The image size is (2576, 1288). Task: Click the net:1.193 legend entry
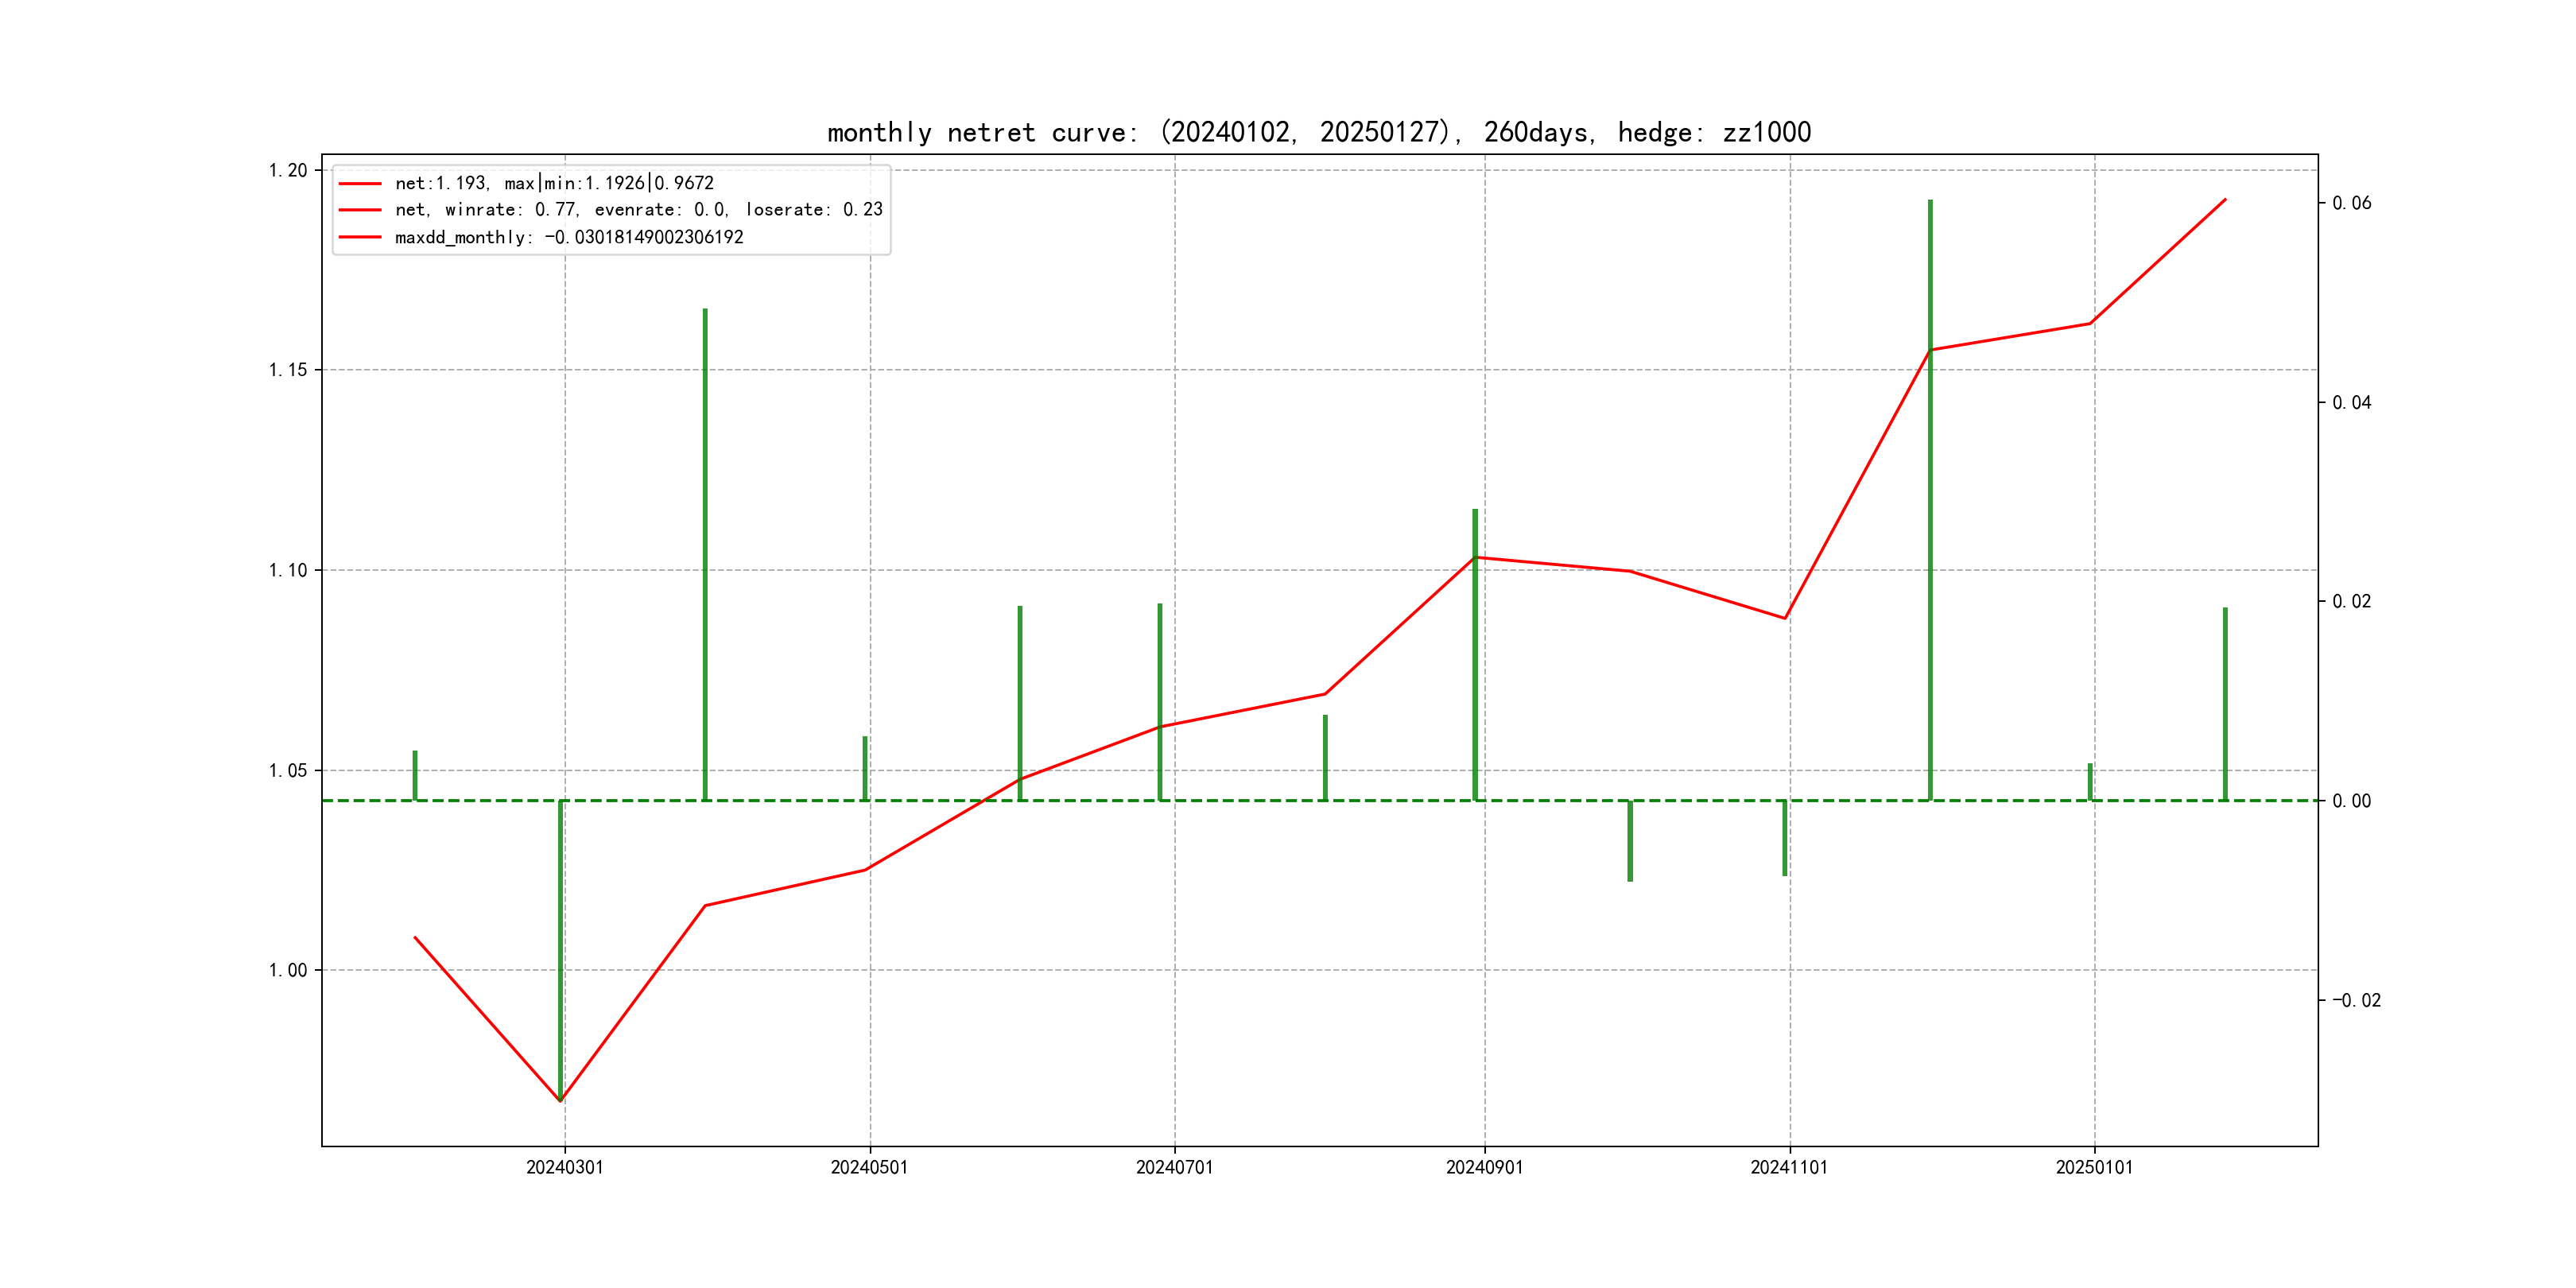tap(554, 183)
